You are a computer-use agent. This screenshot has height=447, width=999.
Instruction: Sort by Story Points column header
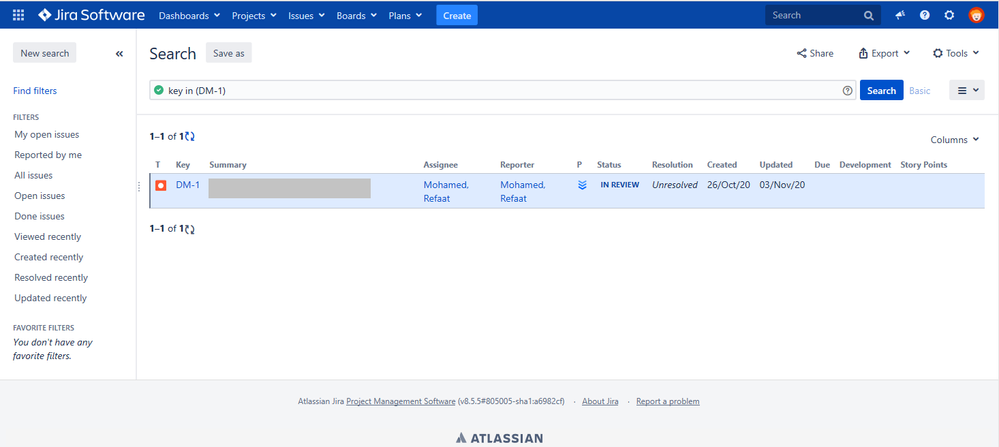click(923, 165)
